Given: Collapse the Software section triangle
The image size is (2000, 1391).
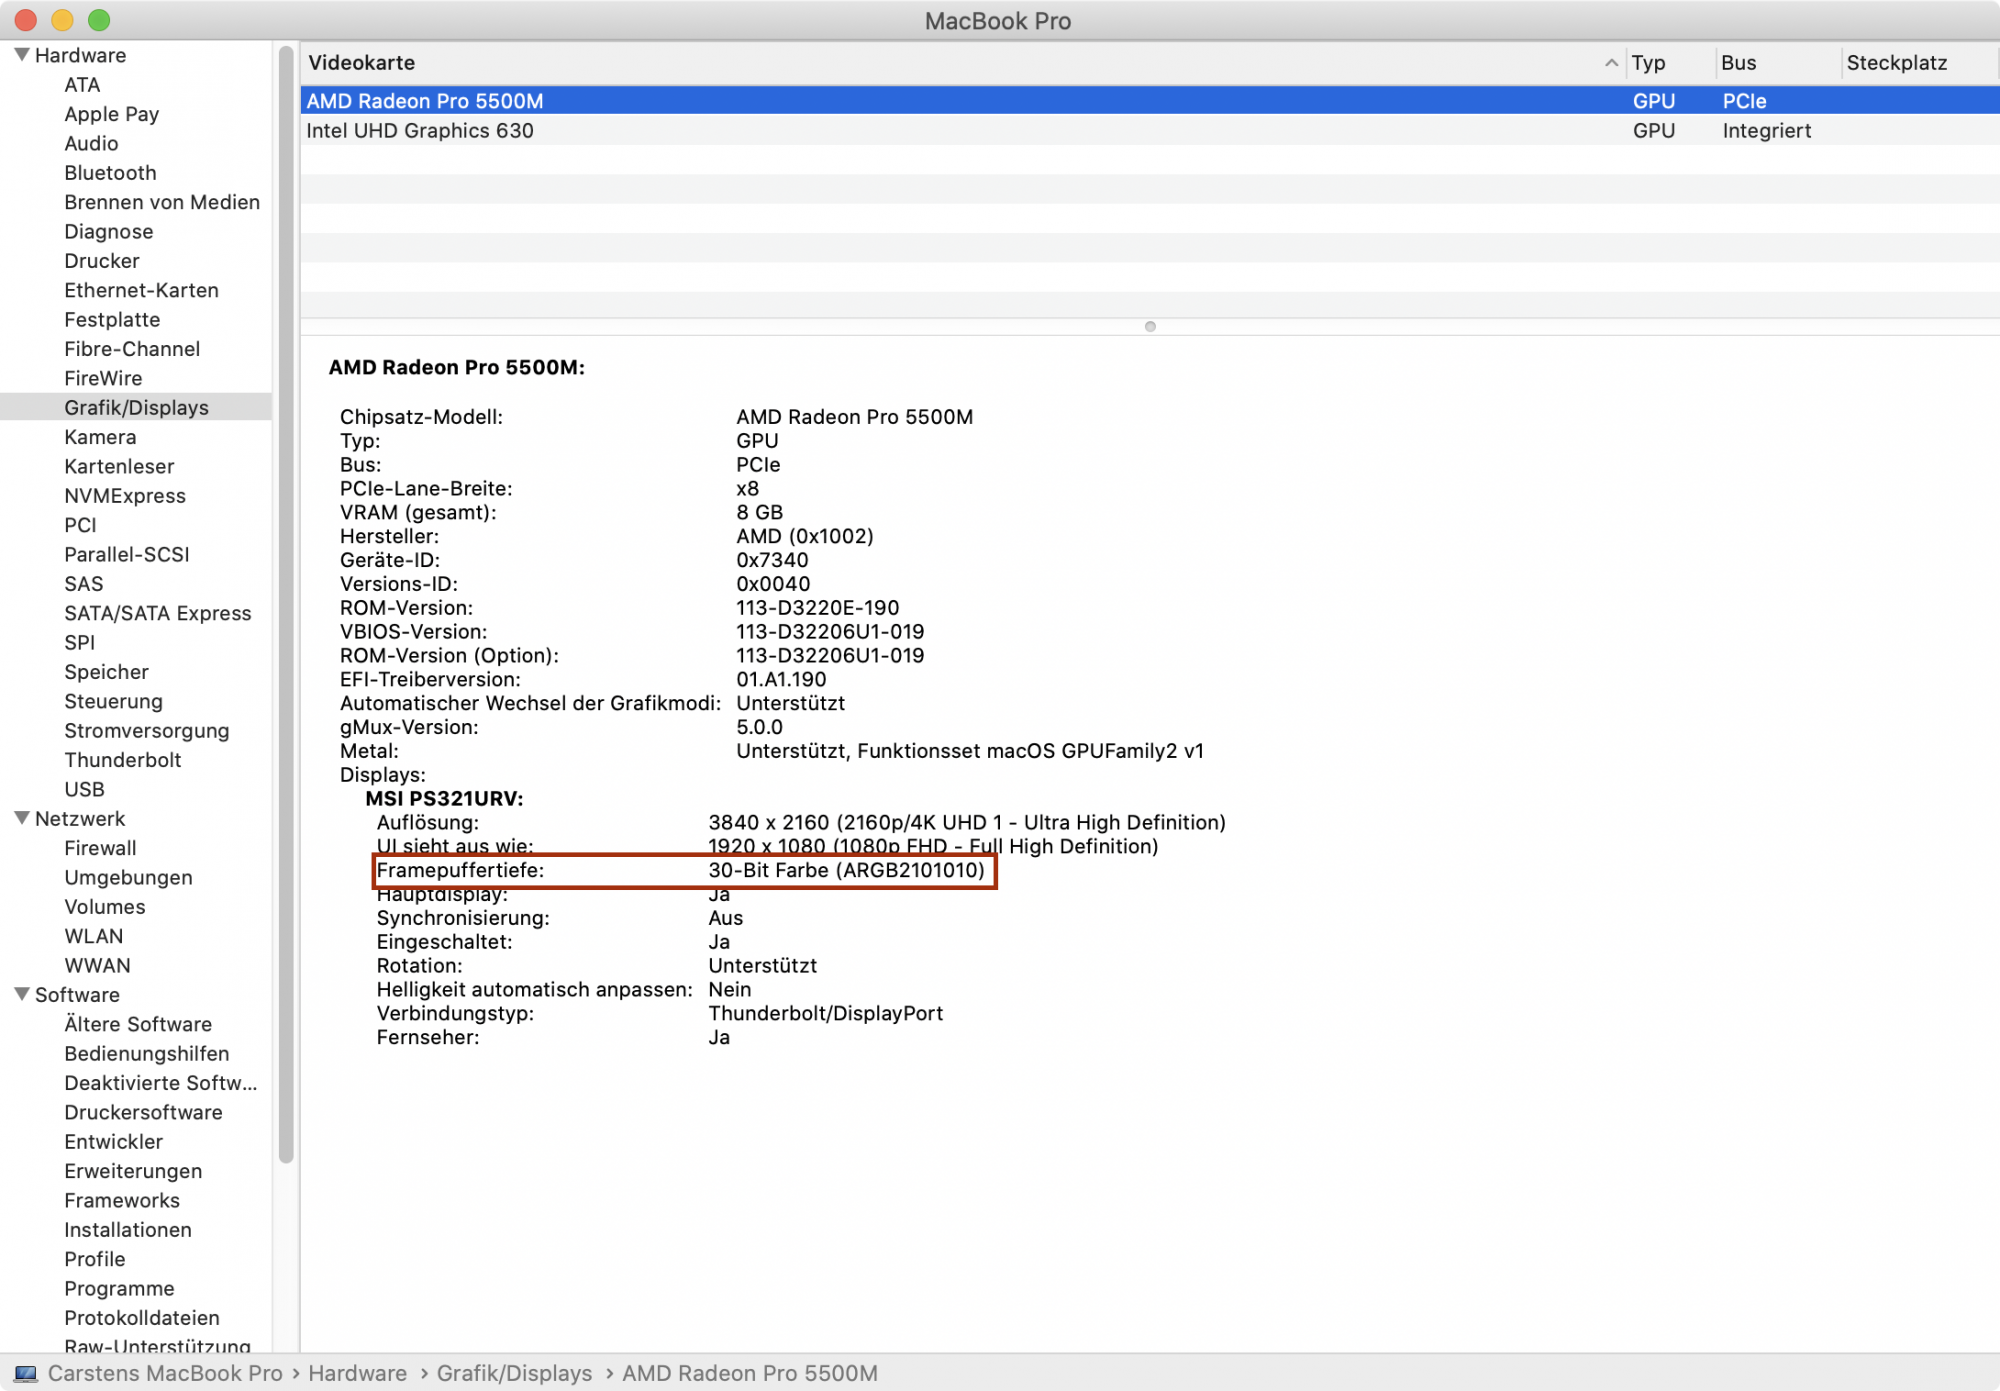Looking at the screenshot, I should [x=21, y=994].
